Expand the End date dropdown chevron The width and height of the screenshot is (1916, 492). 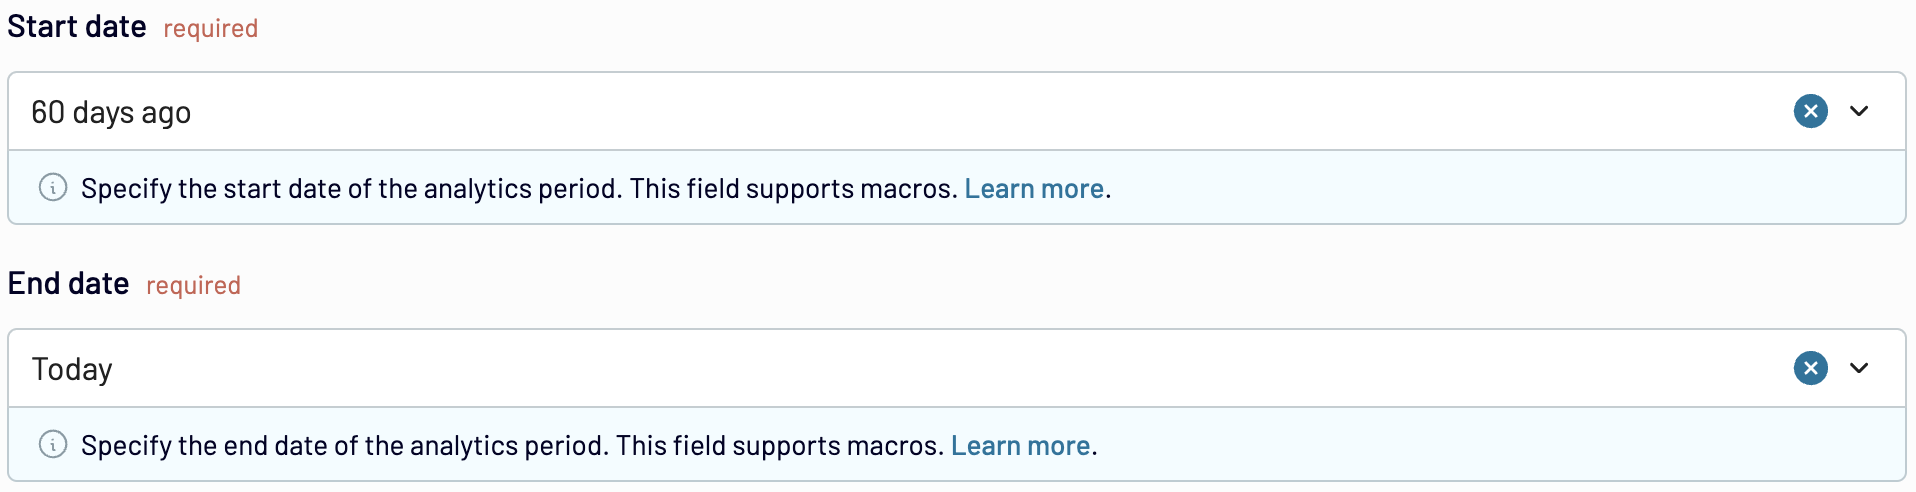[x=1859, y=368]
